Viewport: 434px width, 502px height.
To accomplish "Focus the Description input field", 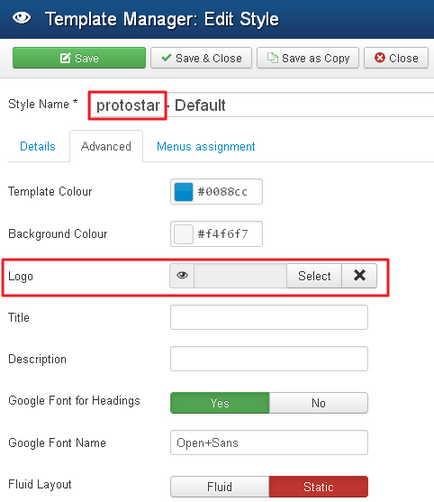I will point(269,359).
